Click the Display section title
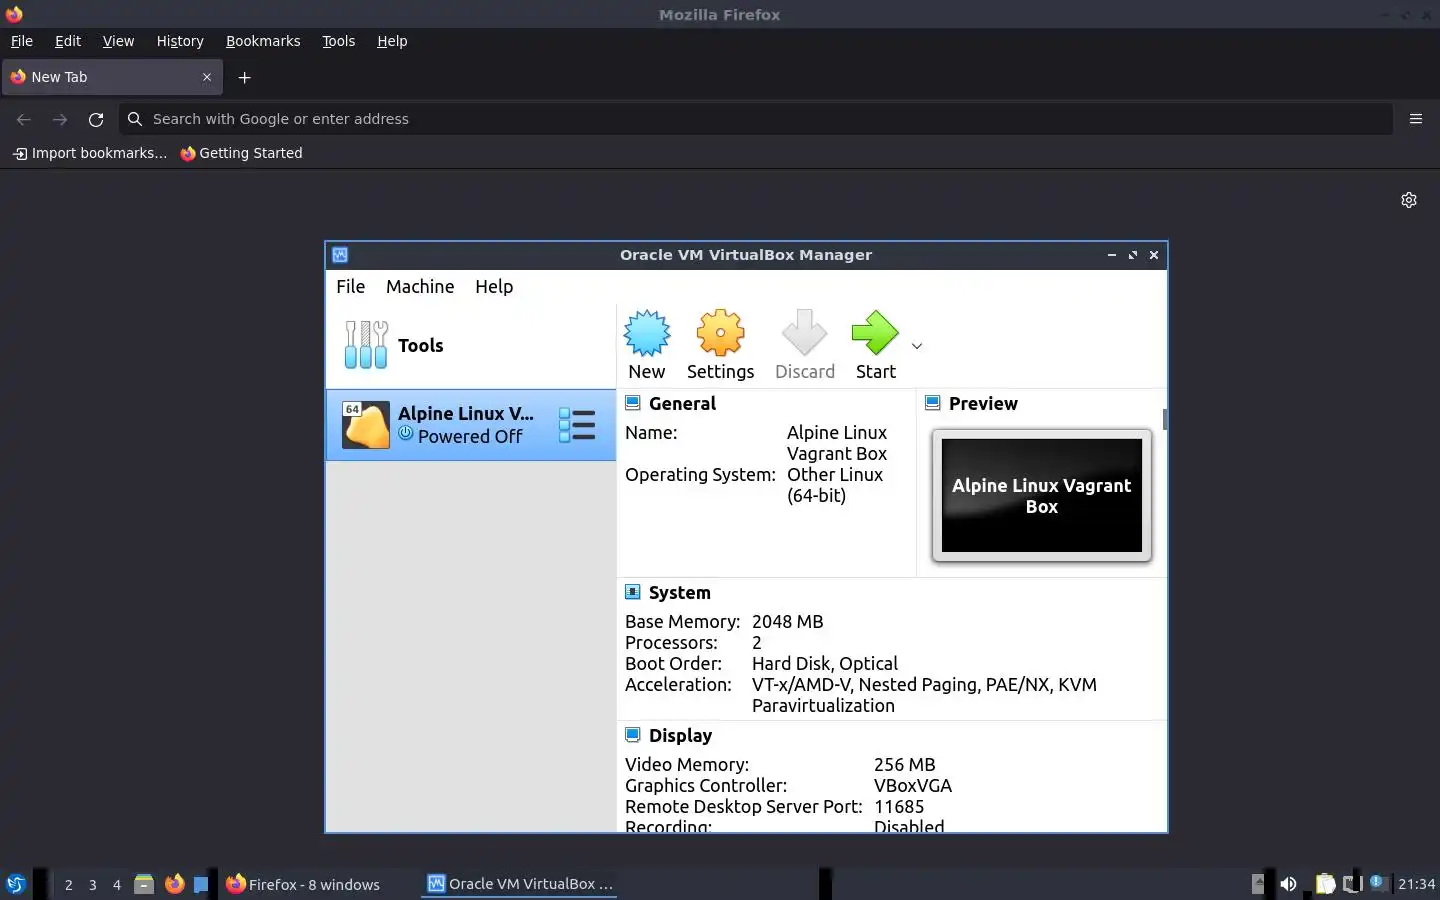 [x=680, y=735]
